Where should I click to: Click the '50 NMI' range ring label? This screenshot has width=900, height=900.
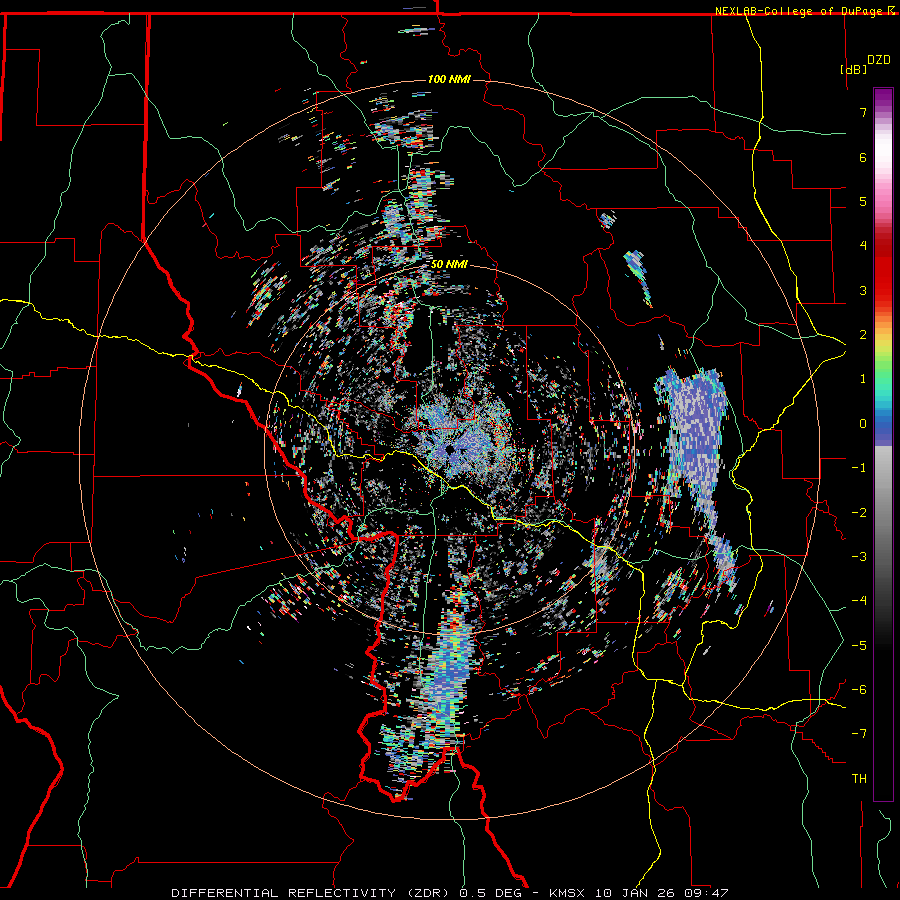449,264
